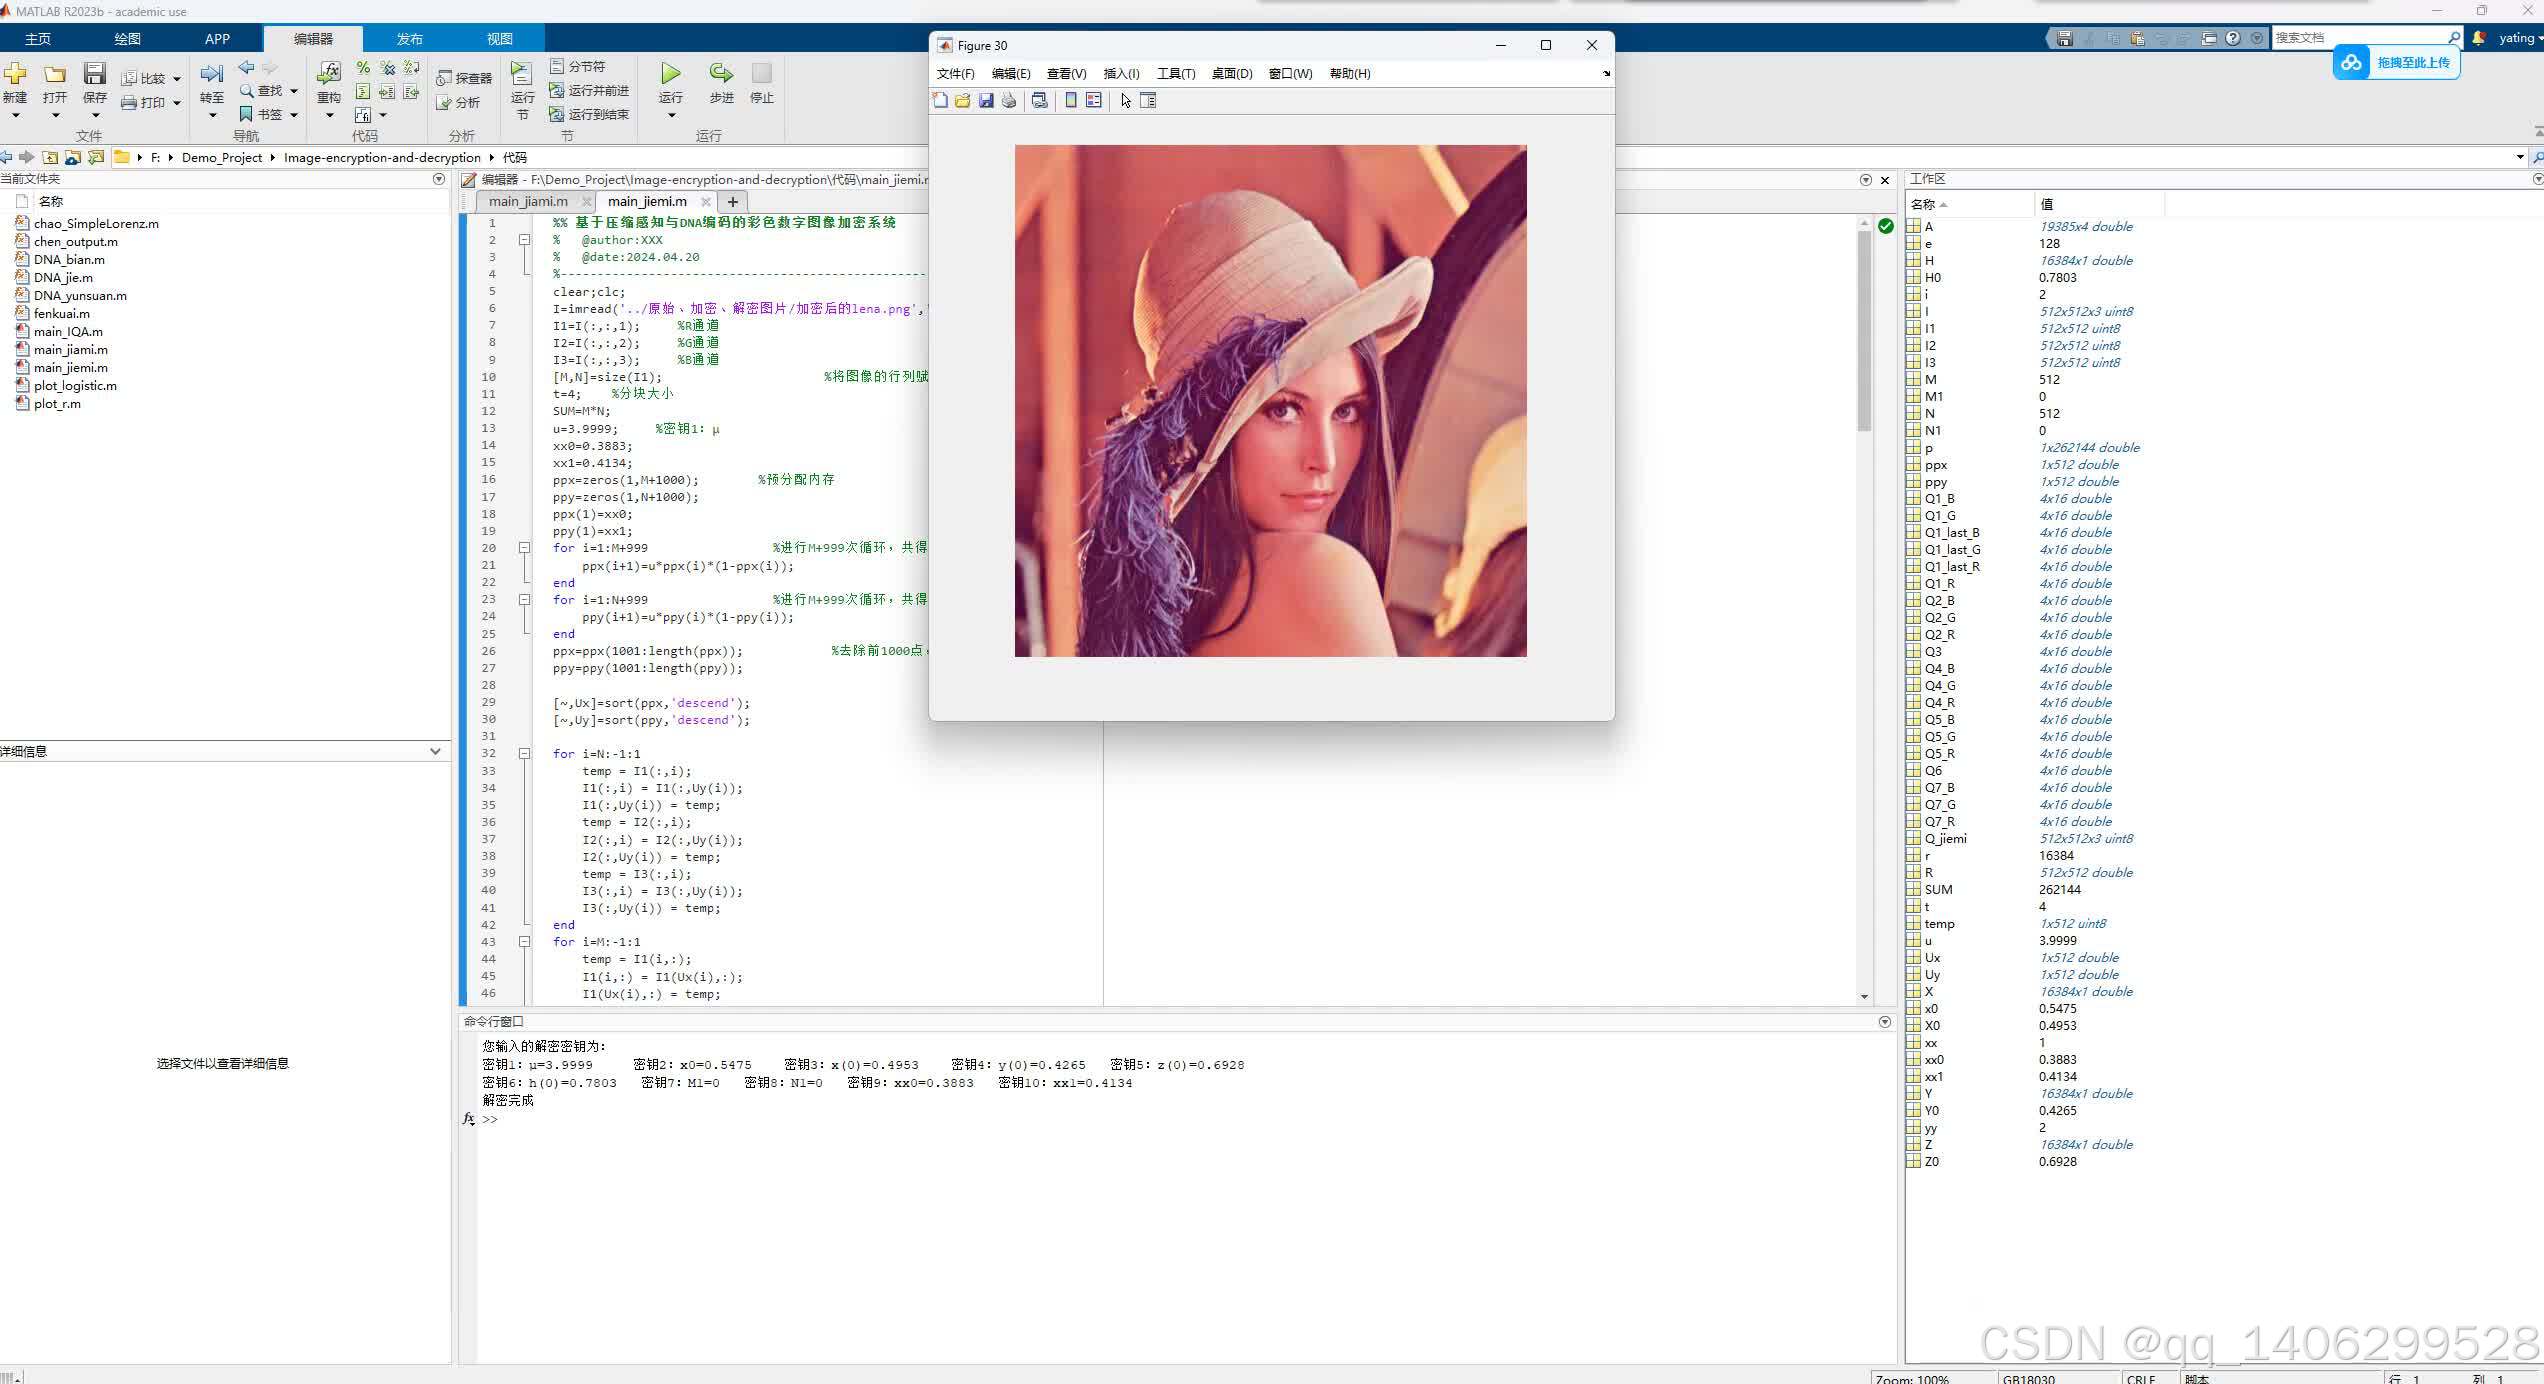Click the Run Section (运行节) icon

(522, 74)
